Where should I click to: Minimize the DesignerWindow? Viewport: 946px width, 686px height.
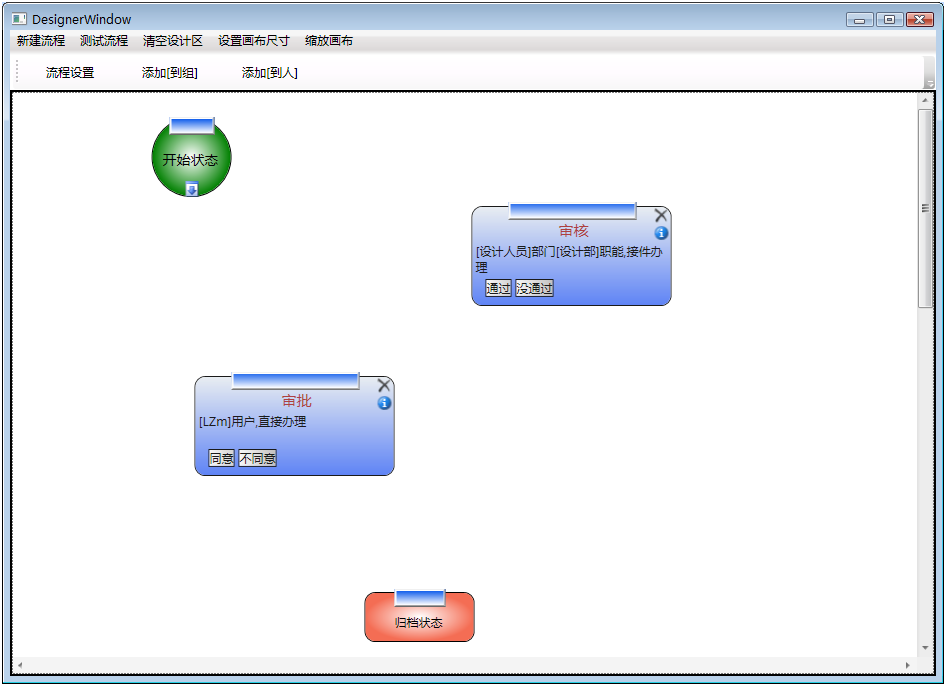(860, 20)
